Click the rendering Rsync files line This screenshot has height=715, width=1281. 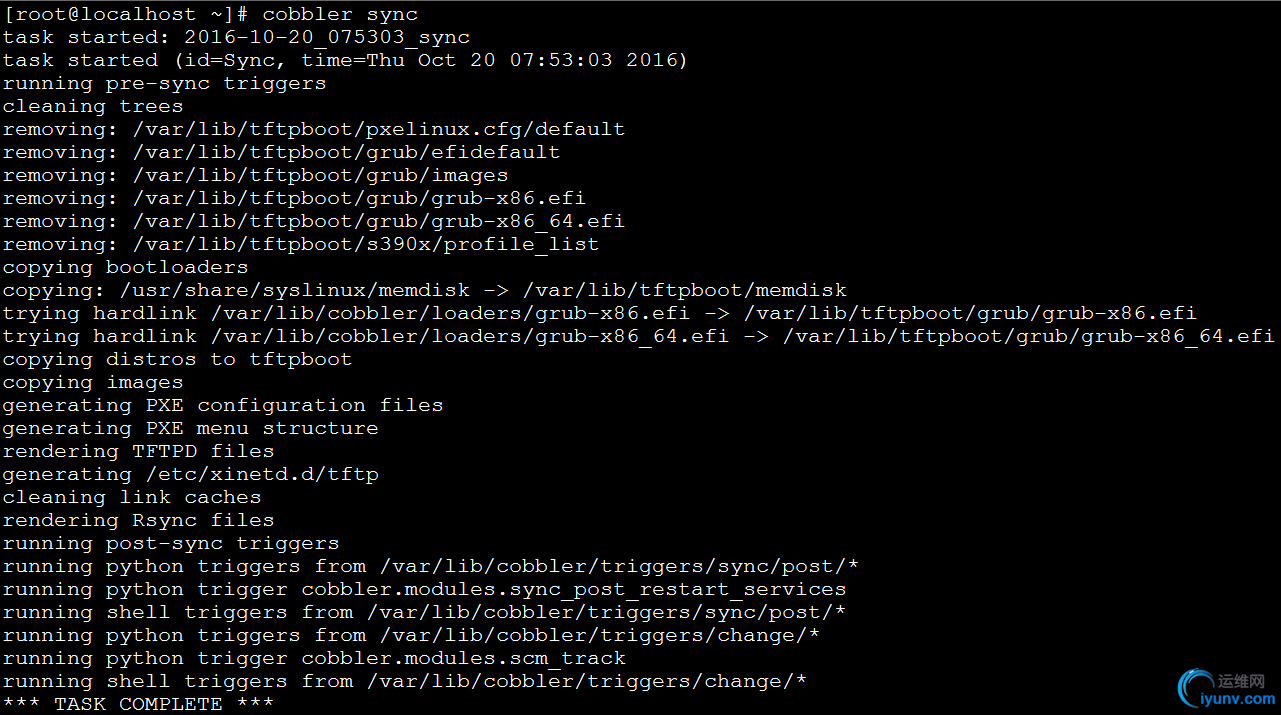[x=139, y=520]
